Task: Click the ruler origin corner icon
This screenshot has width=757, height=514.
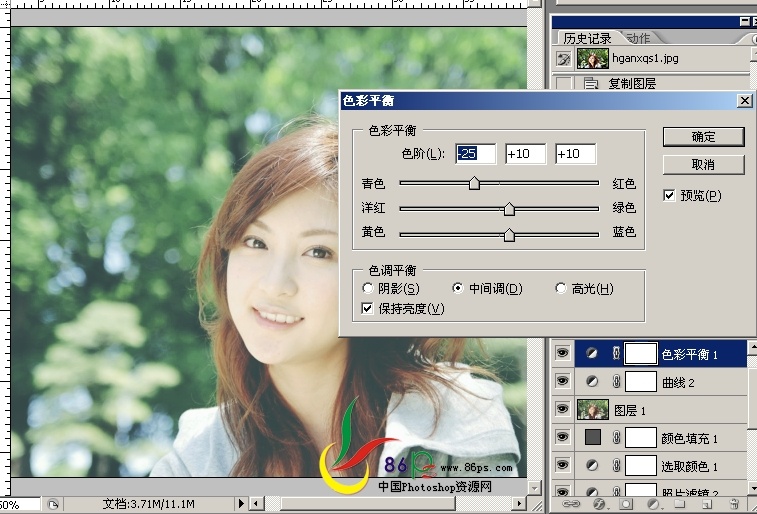Action: (x=5, y=4)
